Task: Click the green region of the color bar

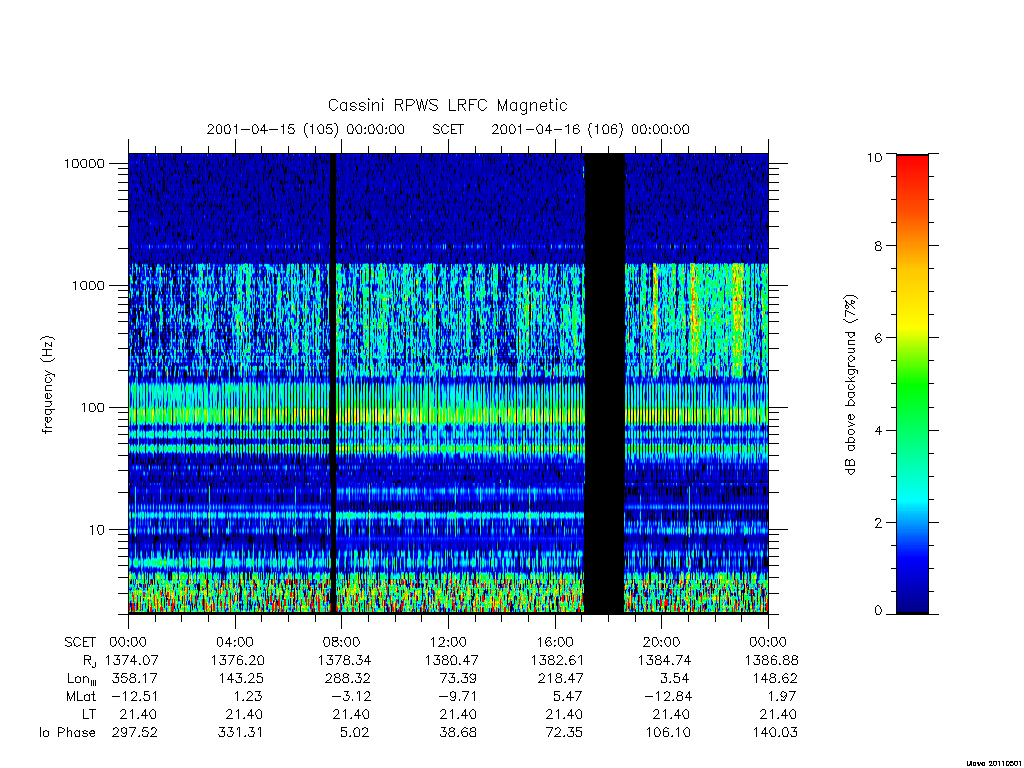Action: pos(912,385)
